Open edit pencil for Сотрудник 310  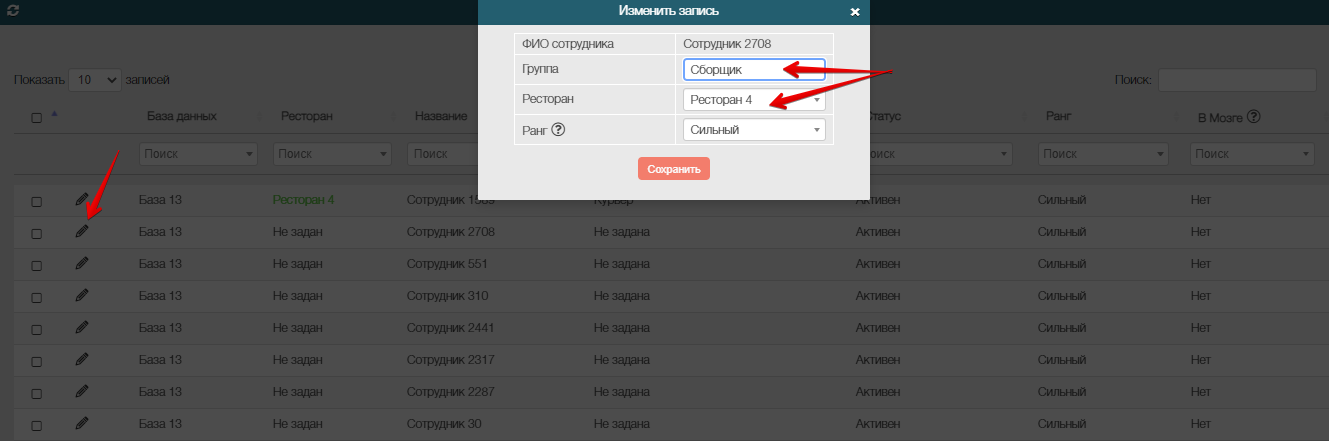(82, 296)
